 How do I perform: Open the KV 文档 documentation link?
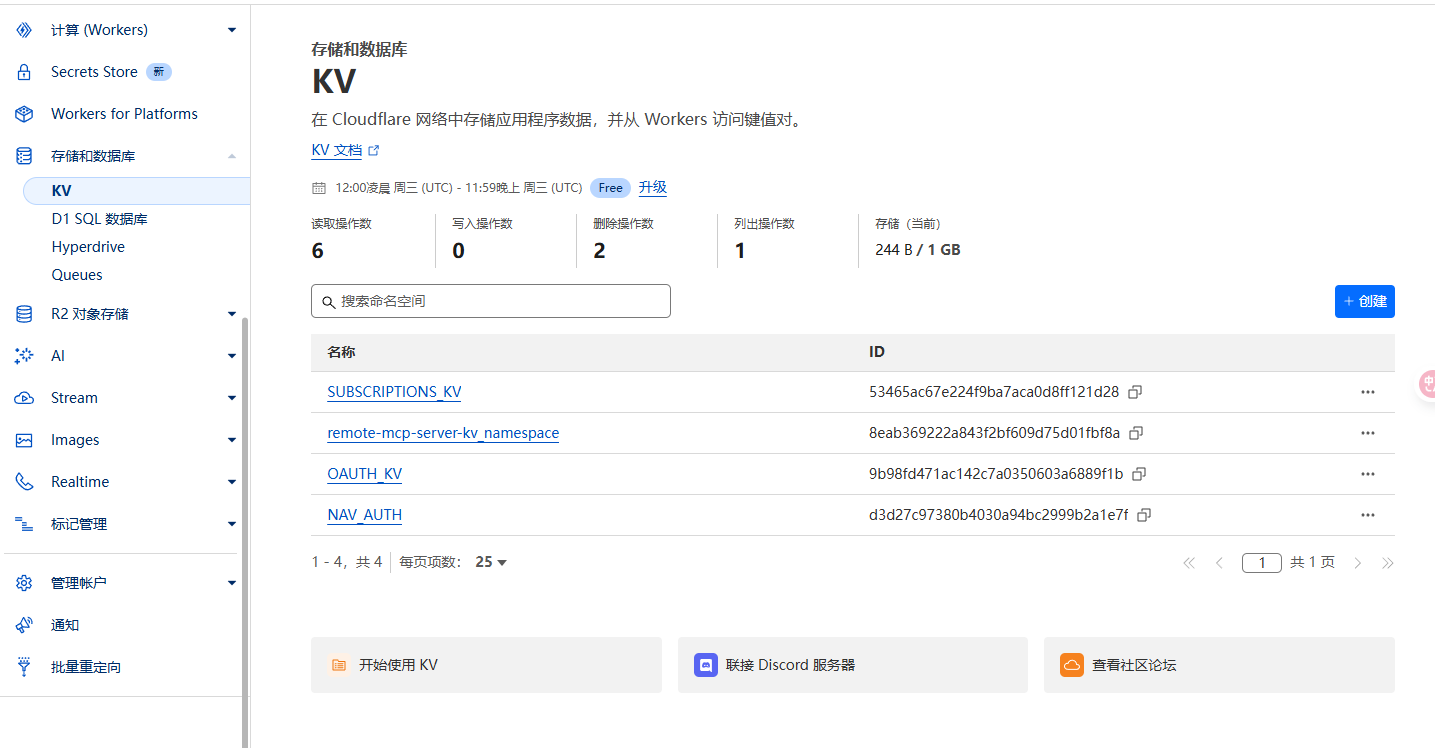pos(337,150)
